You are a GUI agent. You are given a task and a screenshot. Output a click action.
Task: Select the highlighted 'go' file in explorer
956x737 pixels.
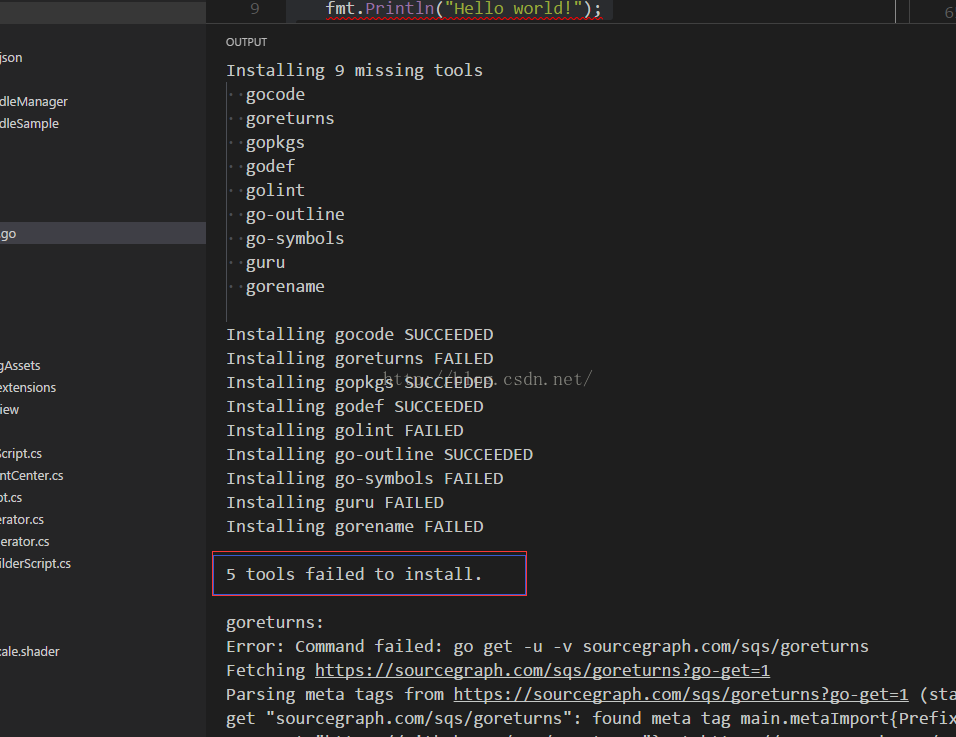(x=8, y=234)
